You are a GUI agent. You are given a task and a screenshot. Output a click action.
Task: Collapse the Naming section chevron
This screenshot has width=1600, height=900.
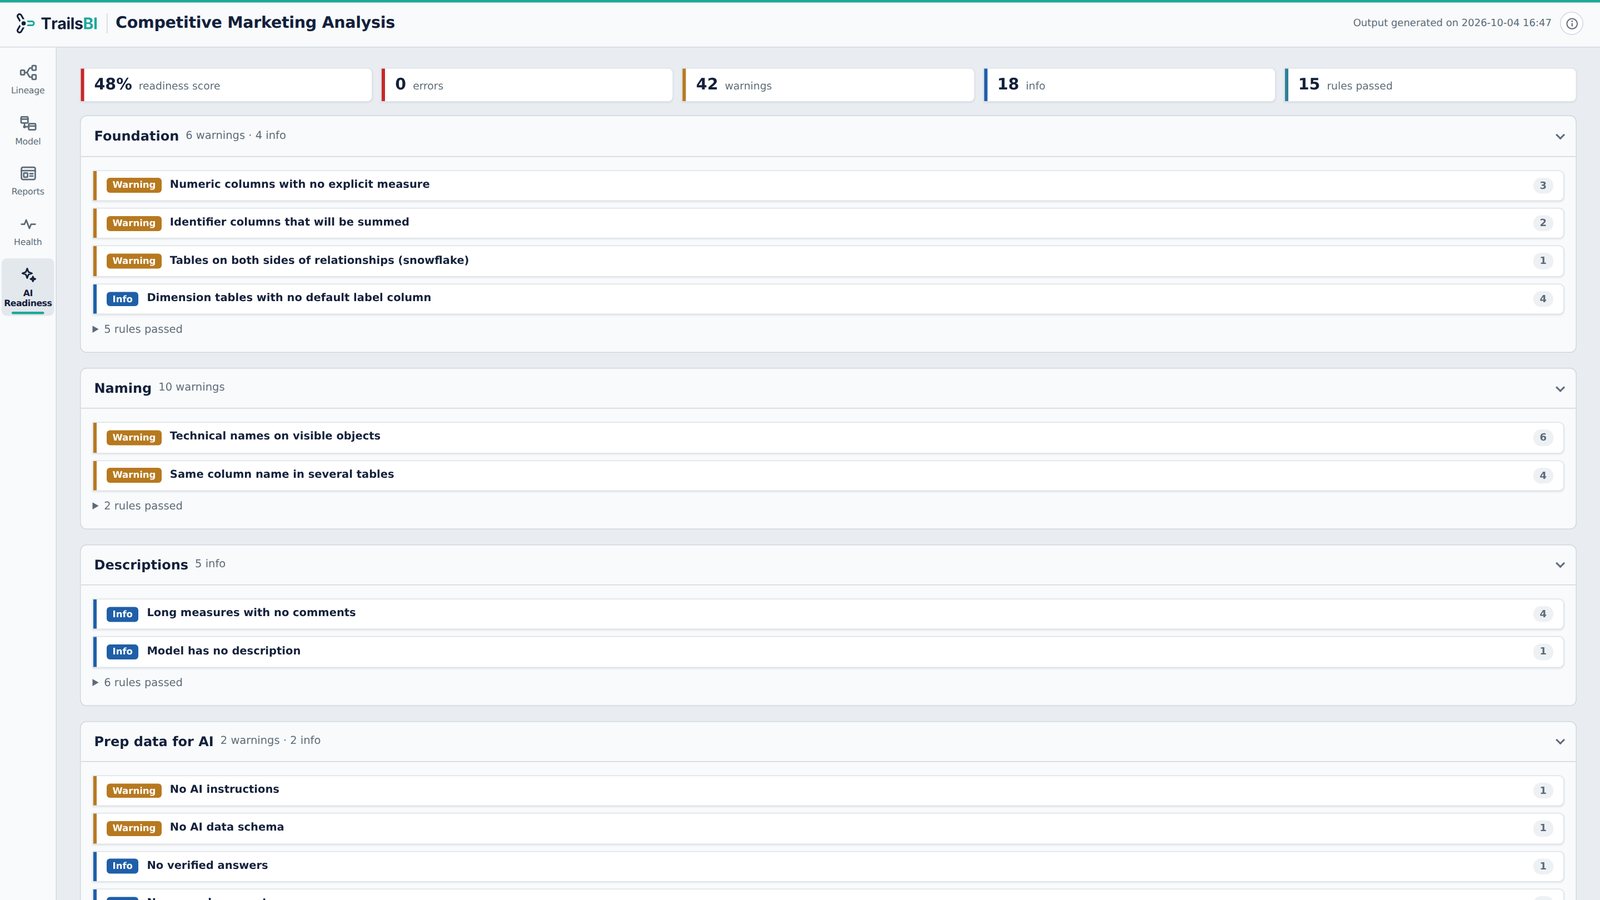(x=1560, y=389)
